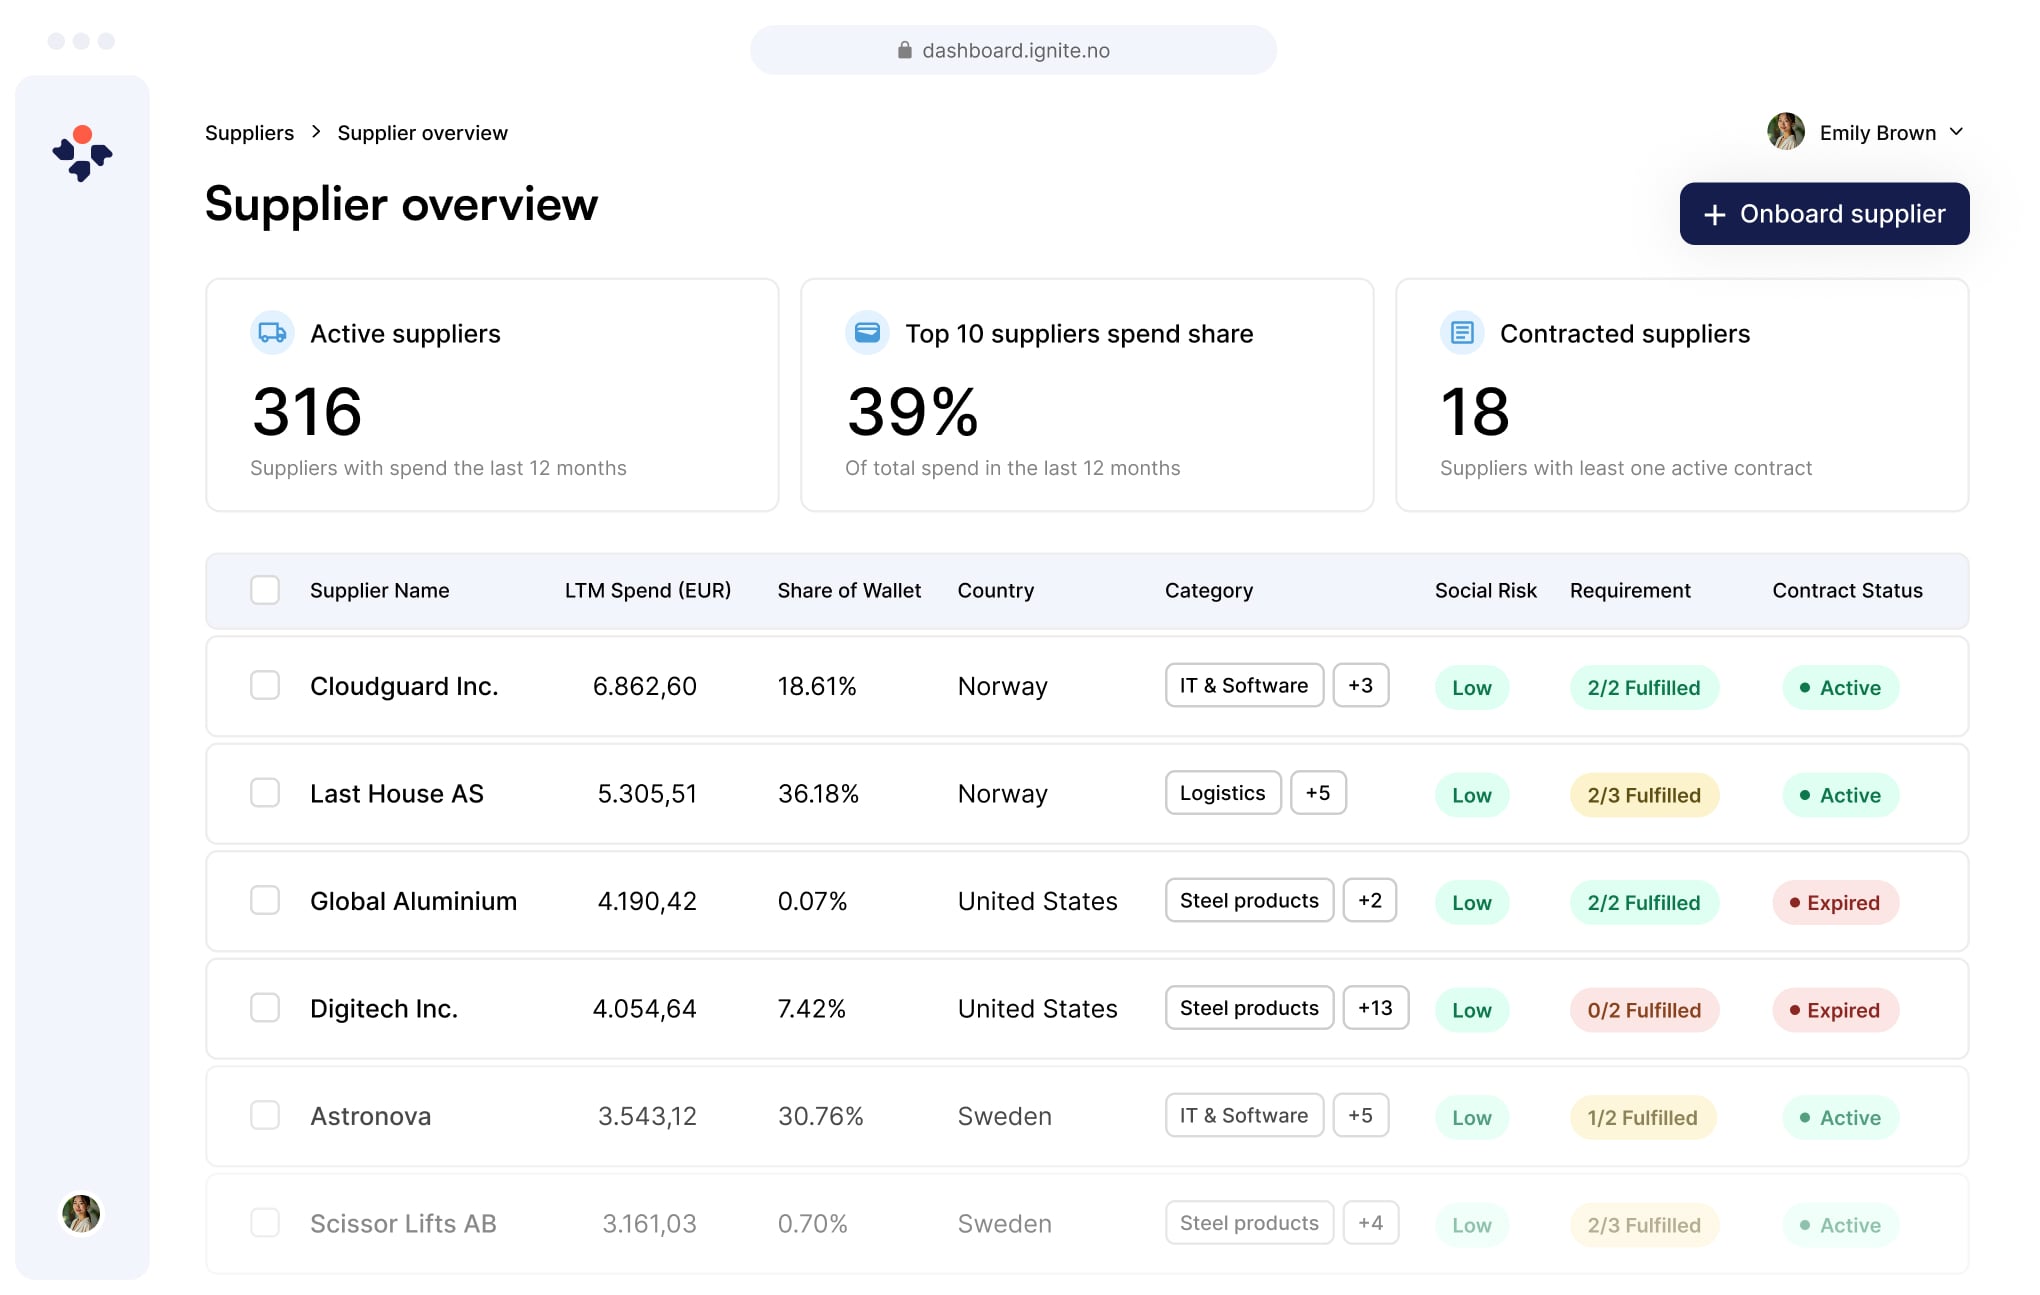Viewport: 2040px width, 1295px height.
Task: Open the Emily Brown account dropdown chevron
Action: point(1957,132)
